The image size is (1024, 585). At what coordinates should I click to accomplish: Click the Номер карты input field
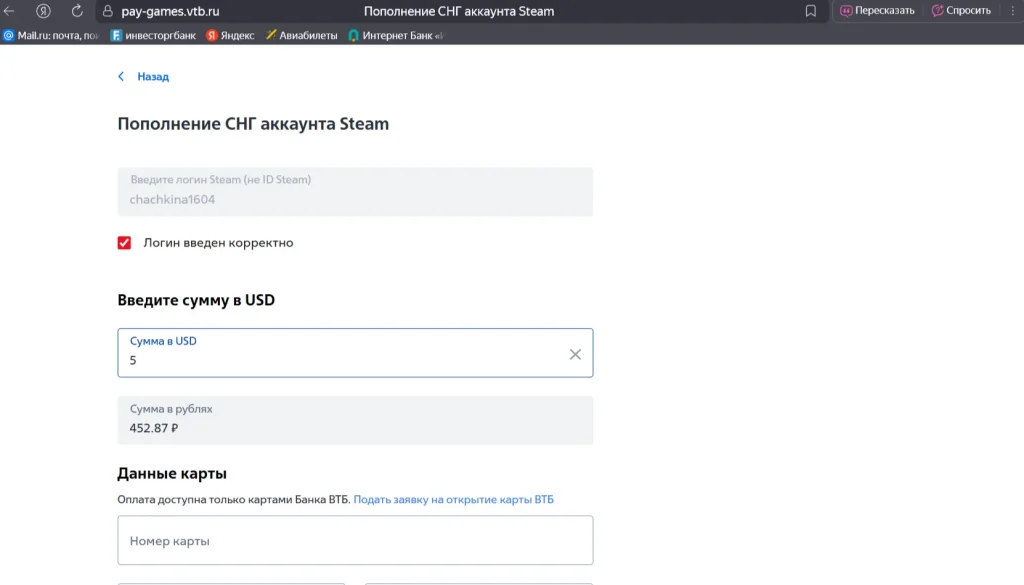coord(355,540)
